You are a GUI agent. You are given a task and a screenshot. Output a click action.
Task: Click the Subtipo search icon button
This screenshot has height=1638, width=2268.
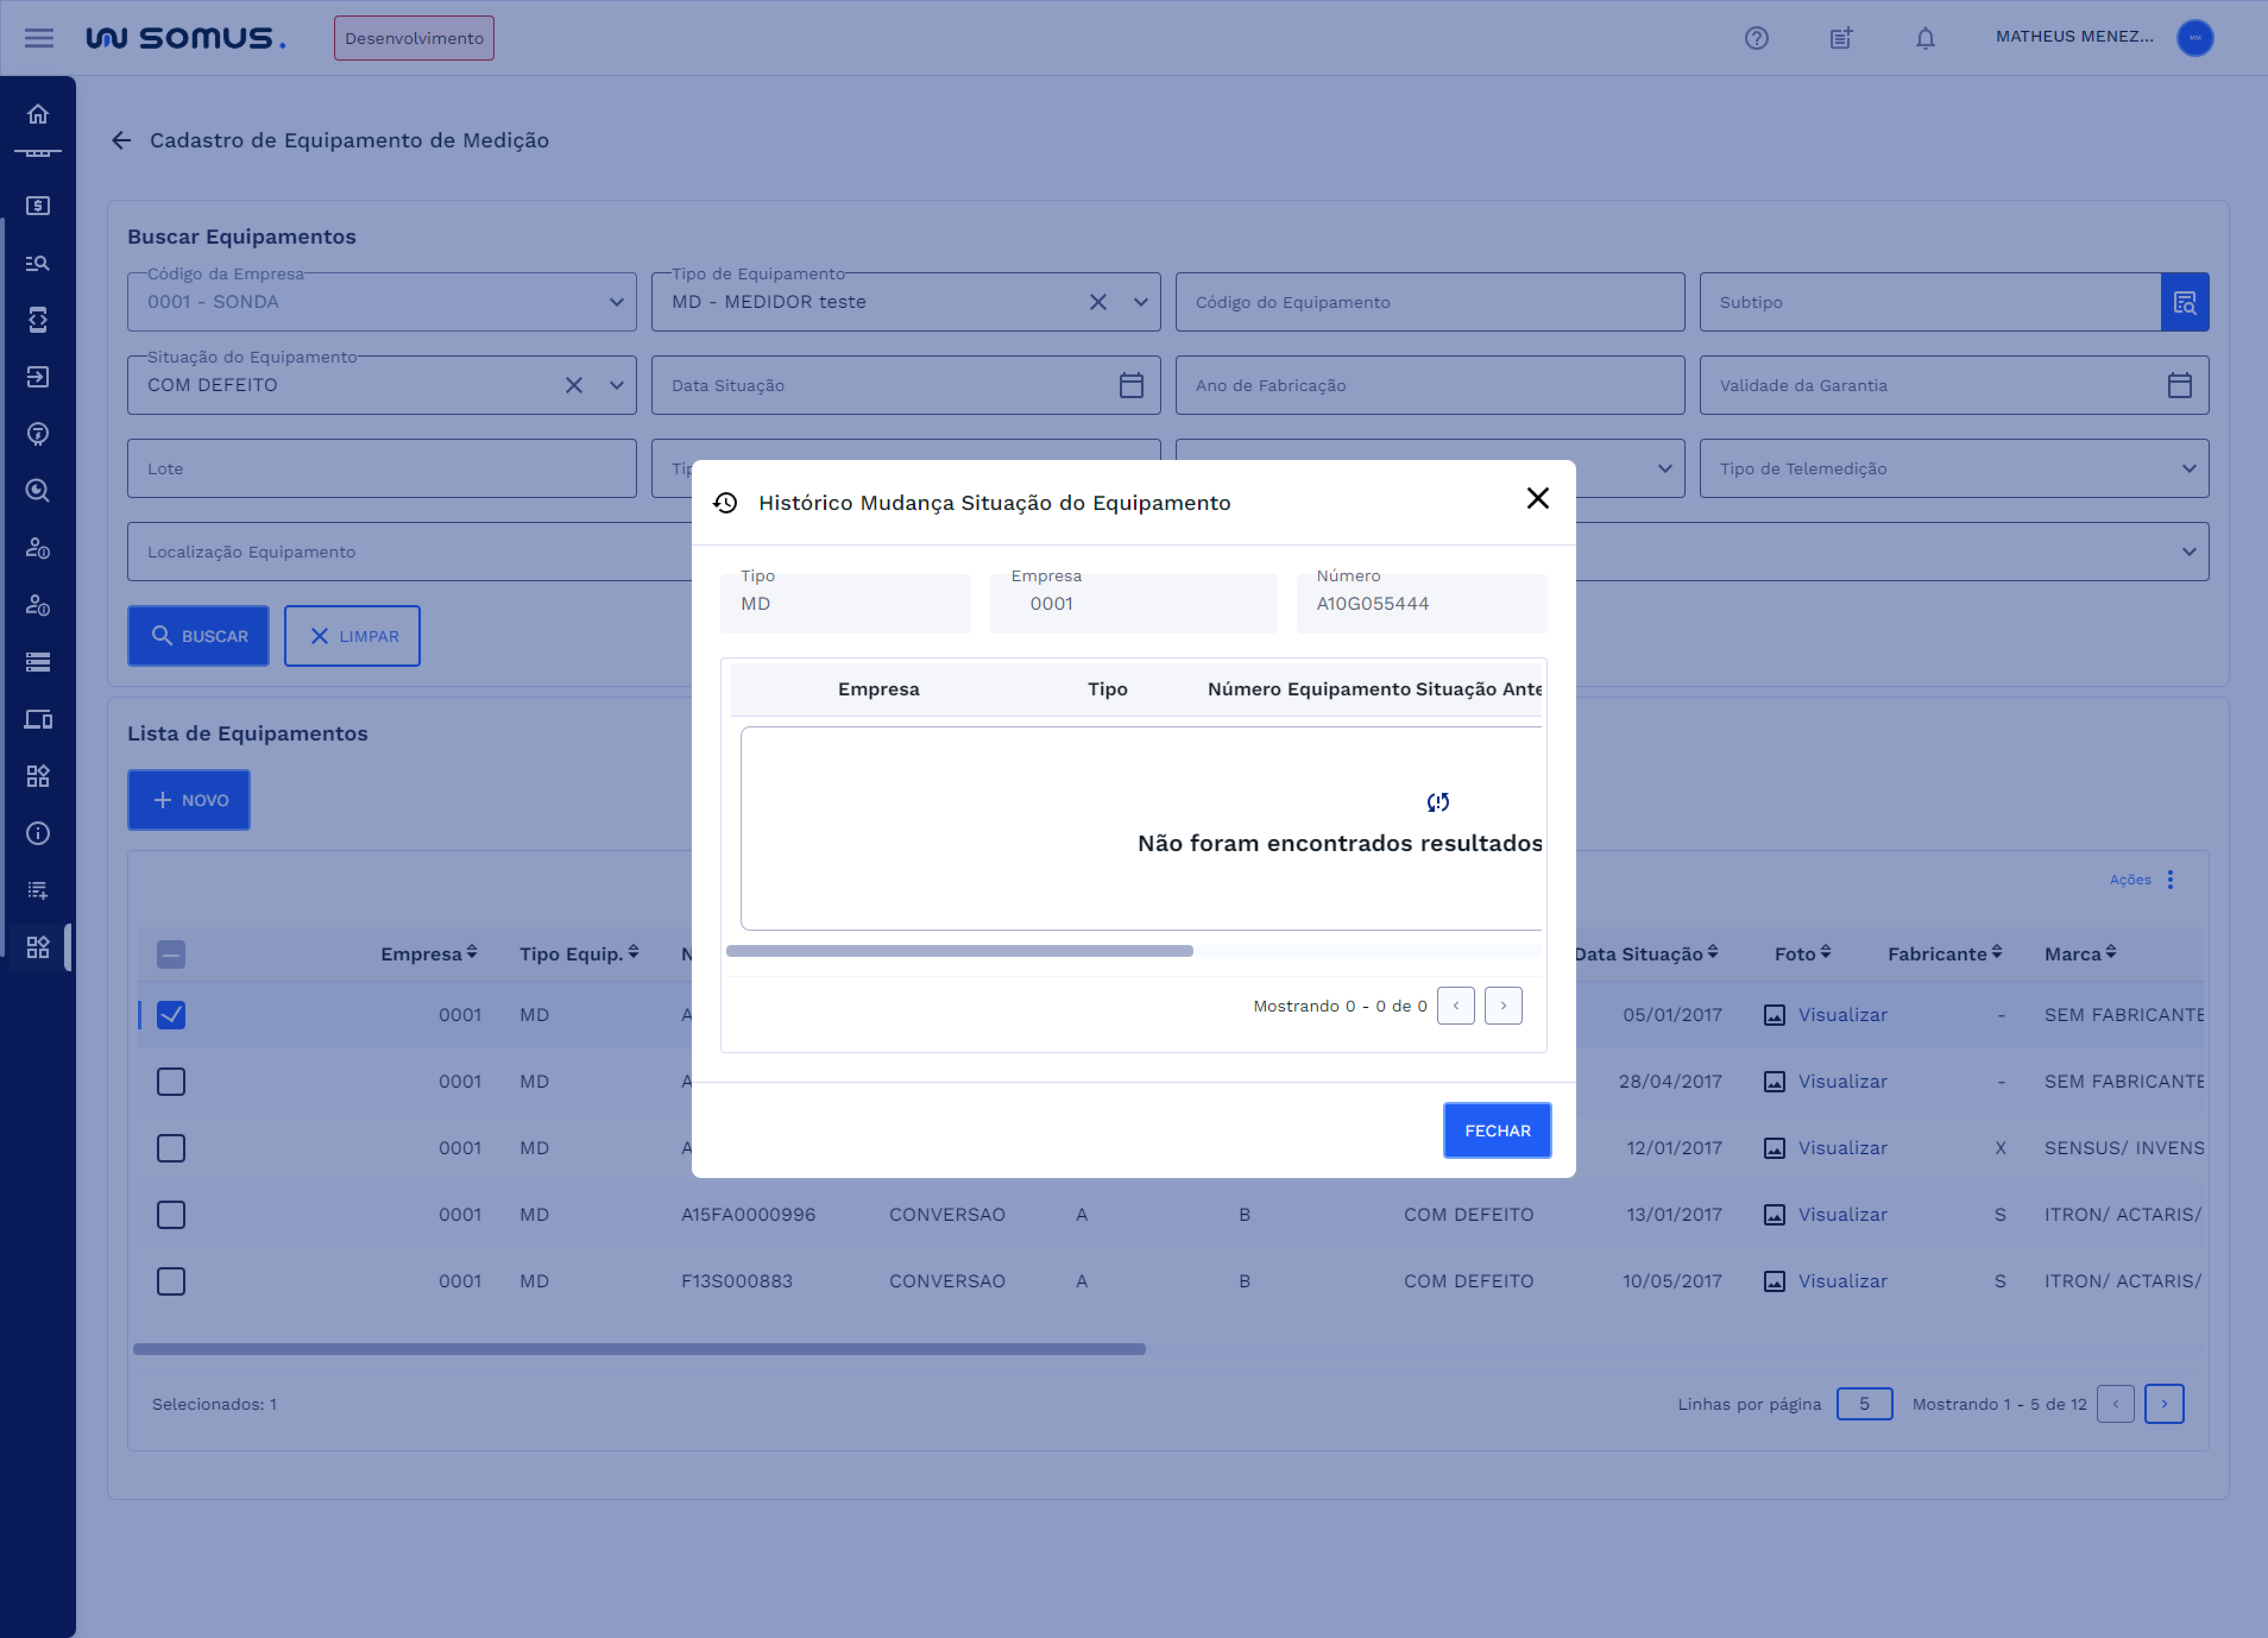pyautogui.click(x=2184, y=302)
